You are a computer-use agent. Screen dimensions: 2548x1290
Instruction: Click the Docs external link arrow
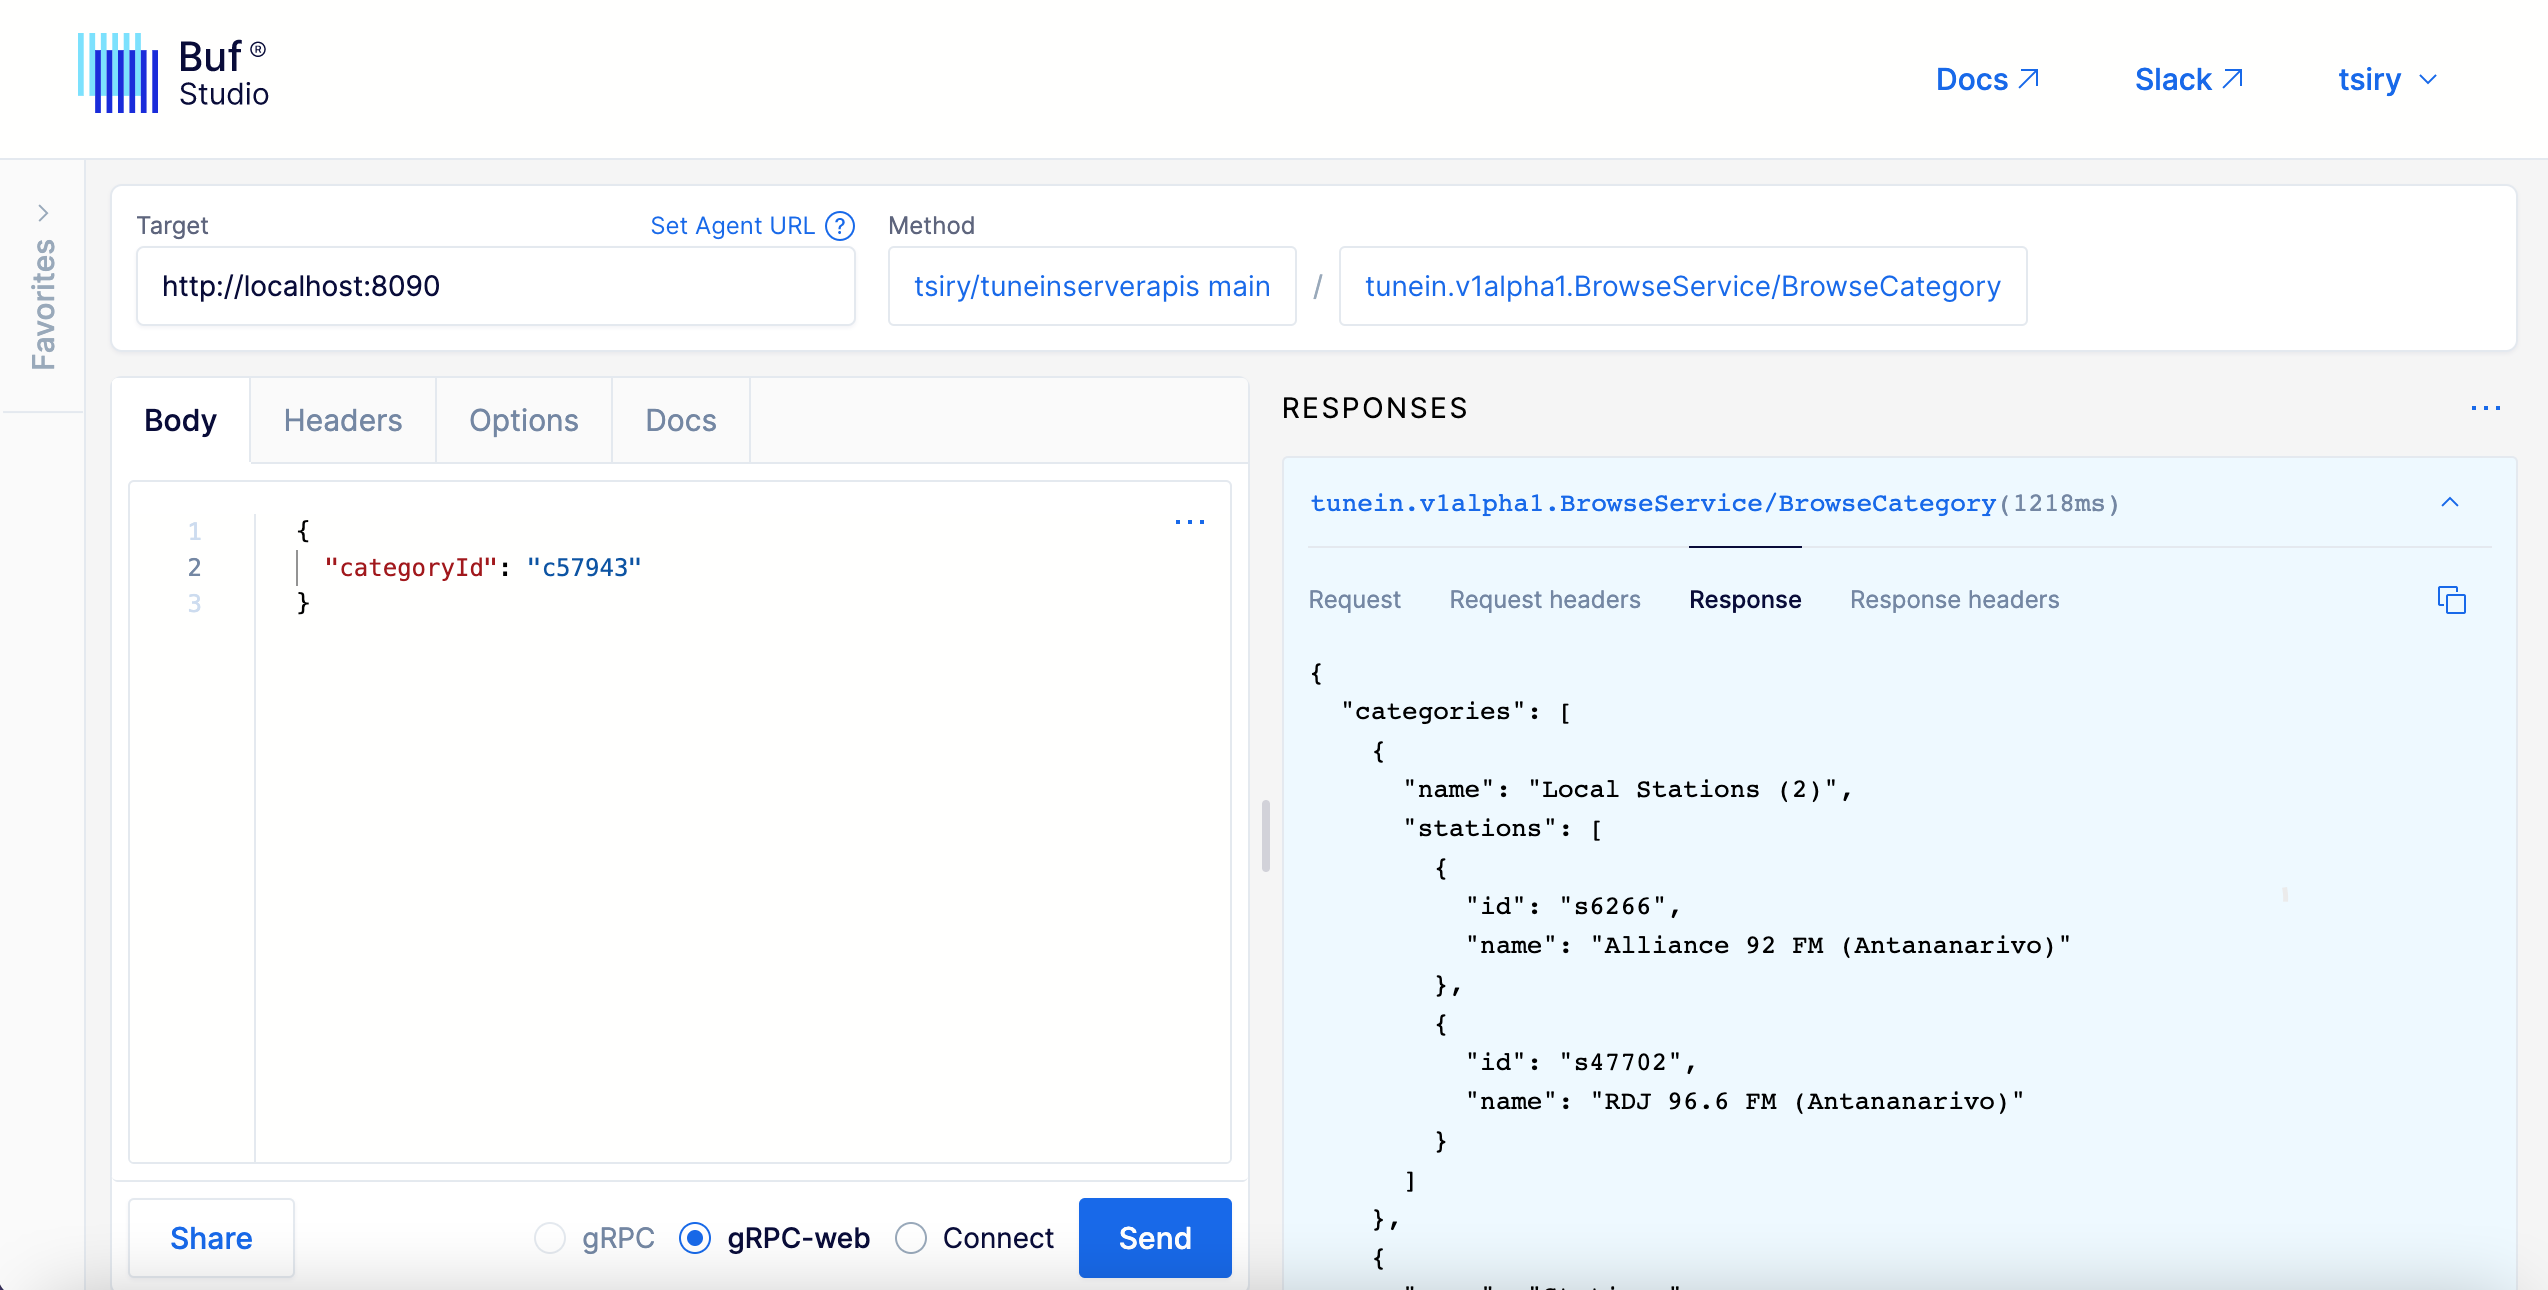(2029, 77)
